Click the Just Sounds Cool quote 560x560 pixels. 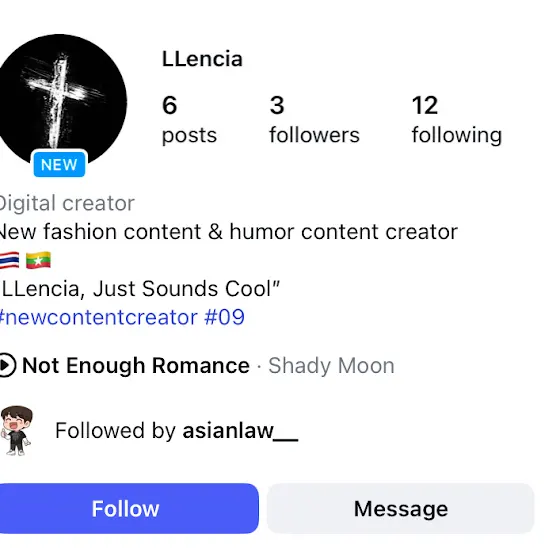click(x=140, y=289)
